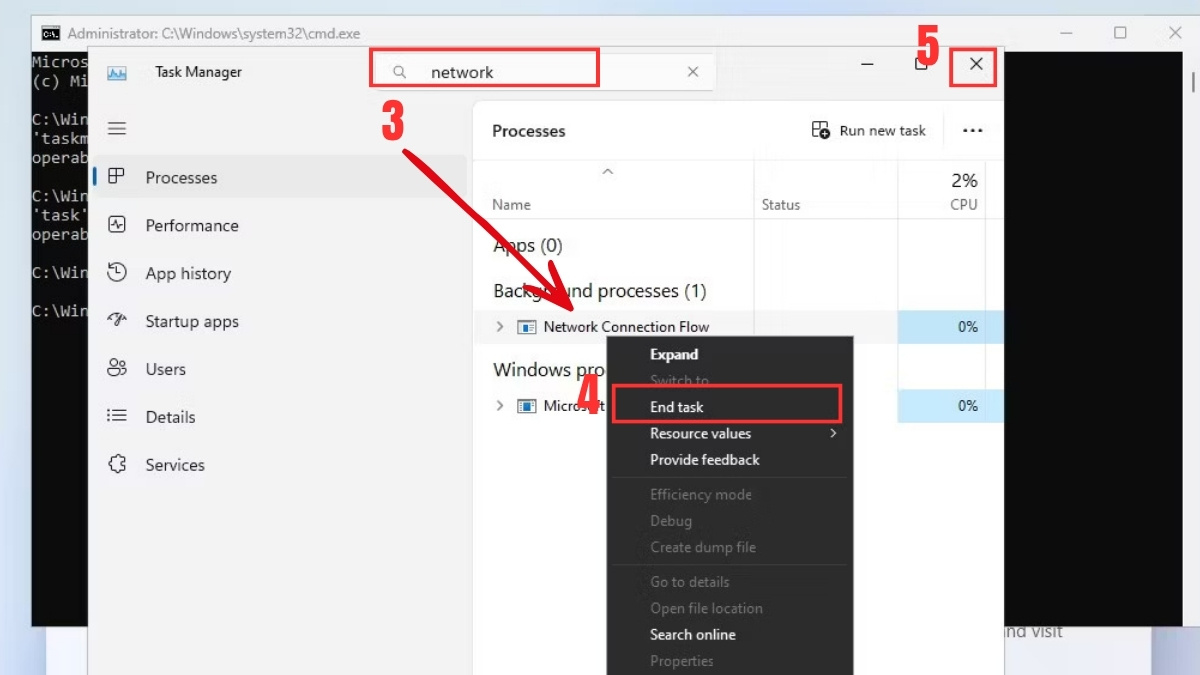
Task: Close the cmd.exe Administrator window
Action: point(1175,33)
